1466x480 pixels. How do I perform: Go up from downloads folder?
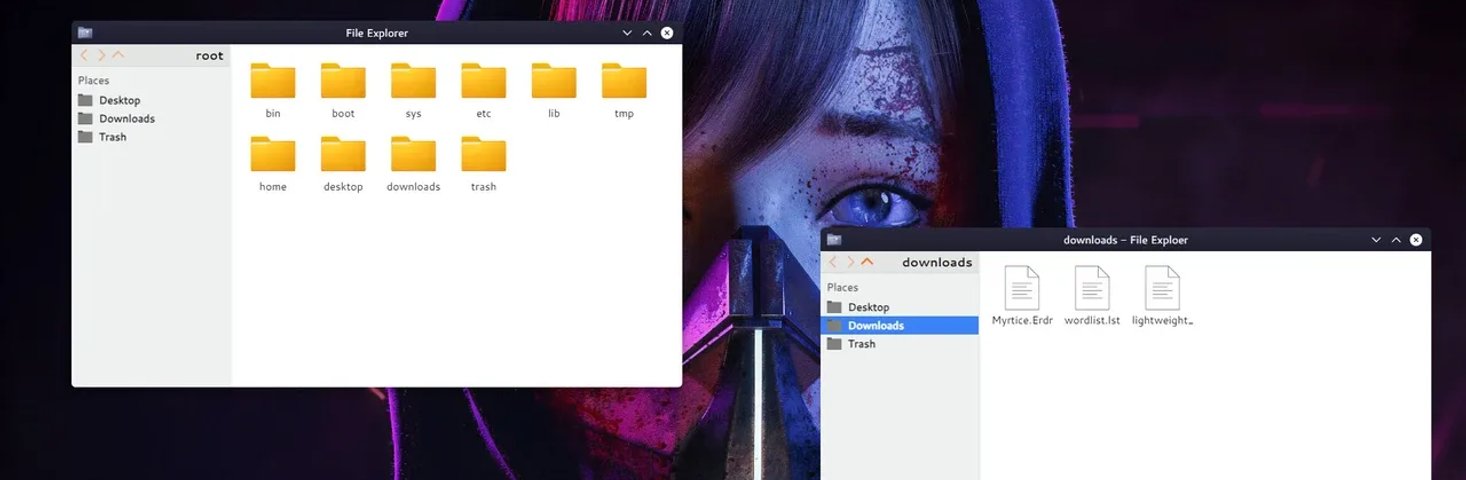(x=867, y=262)
